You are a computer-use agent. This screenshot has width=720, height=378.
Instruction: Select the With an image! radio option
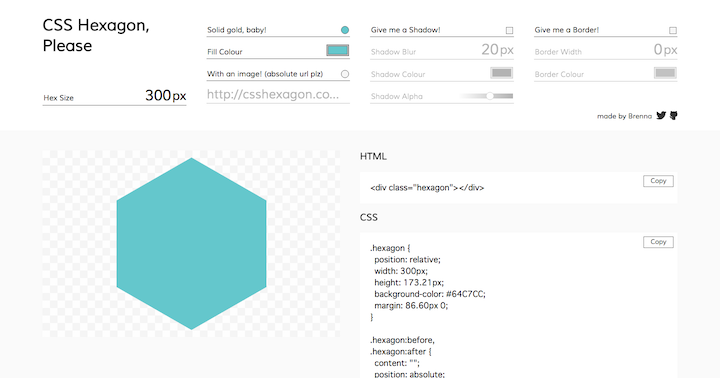point(345,74)
